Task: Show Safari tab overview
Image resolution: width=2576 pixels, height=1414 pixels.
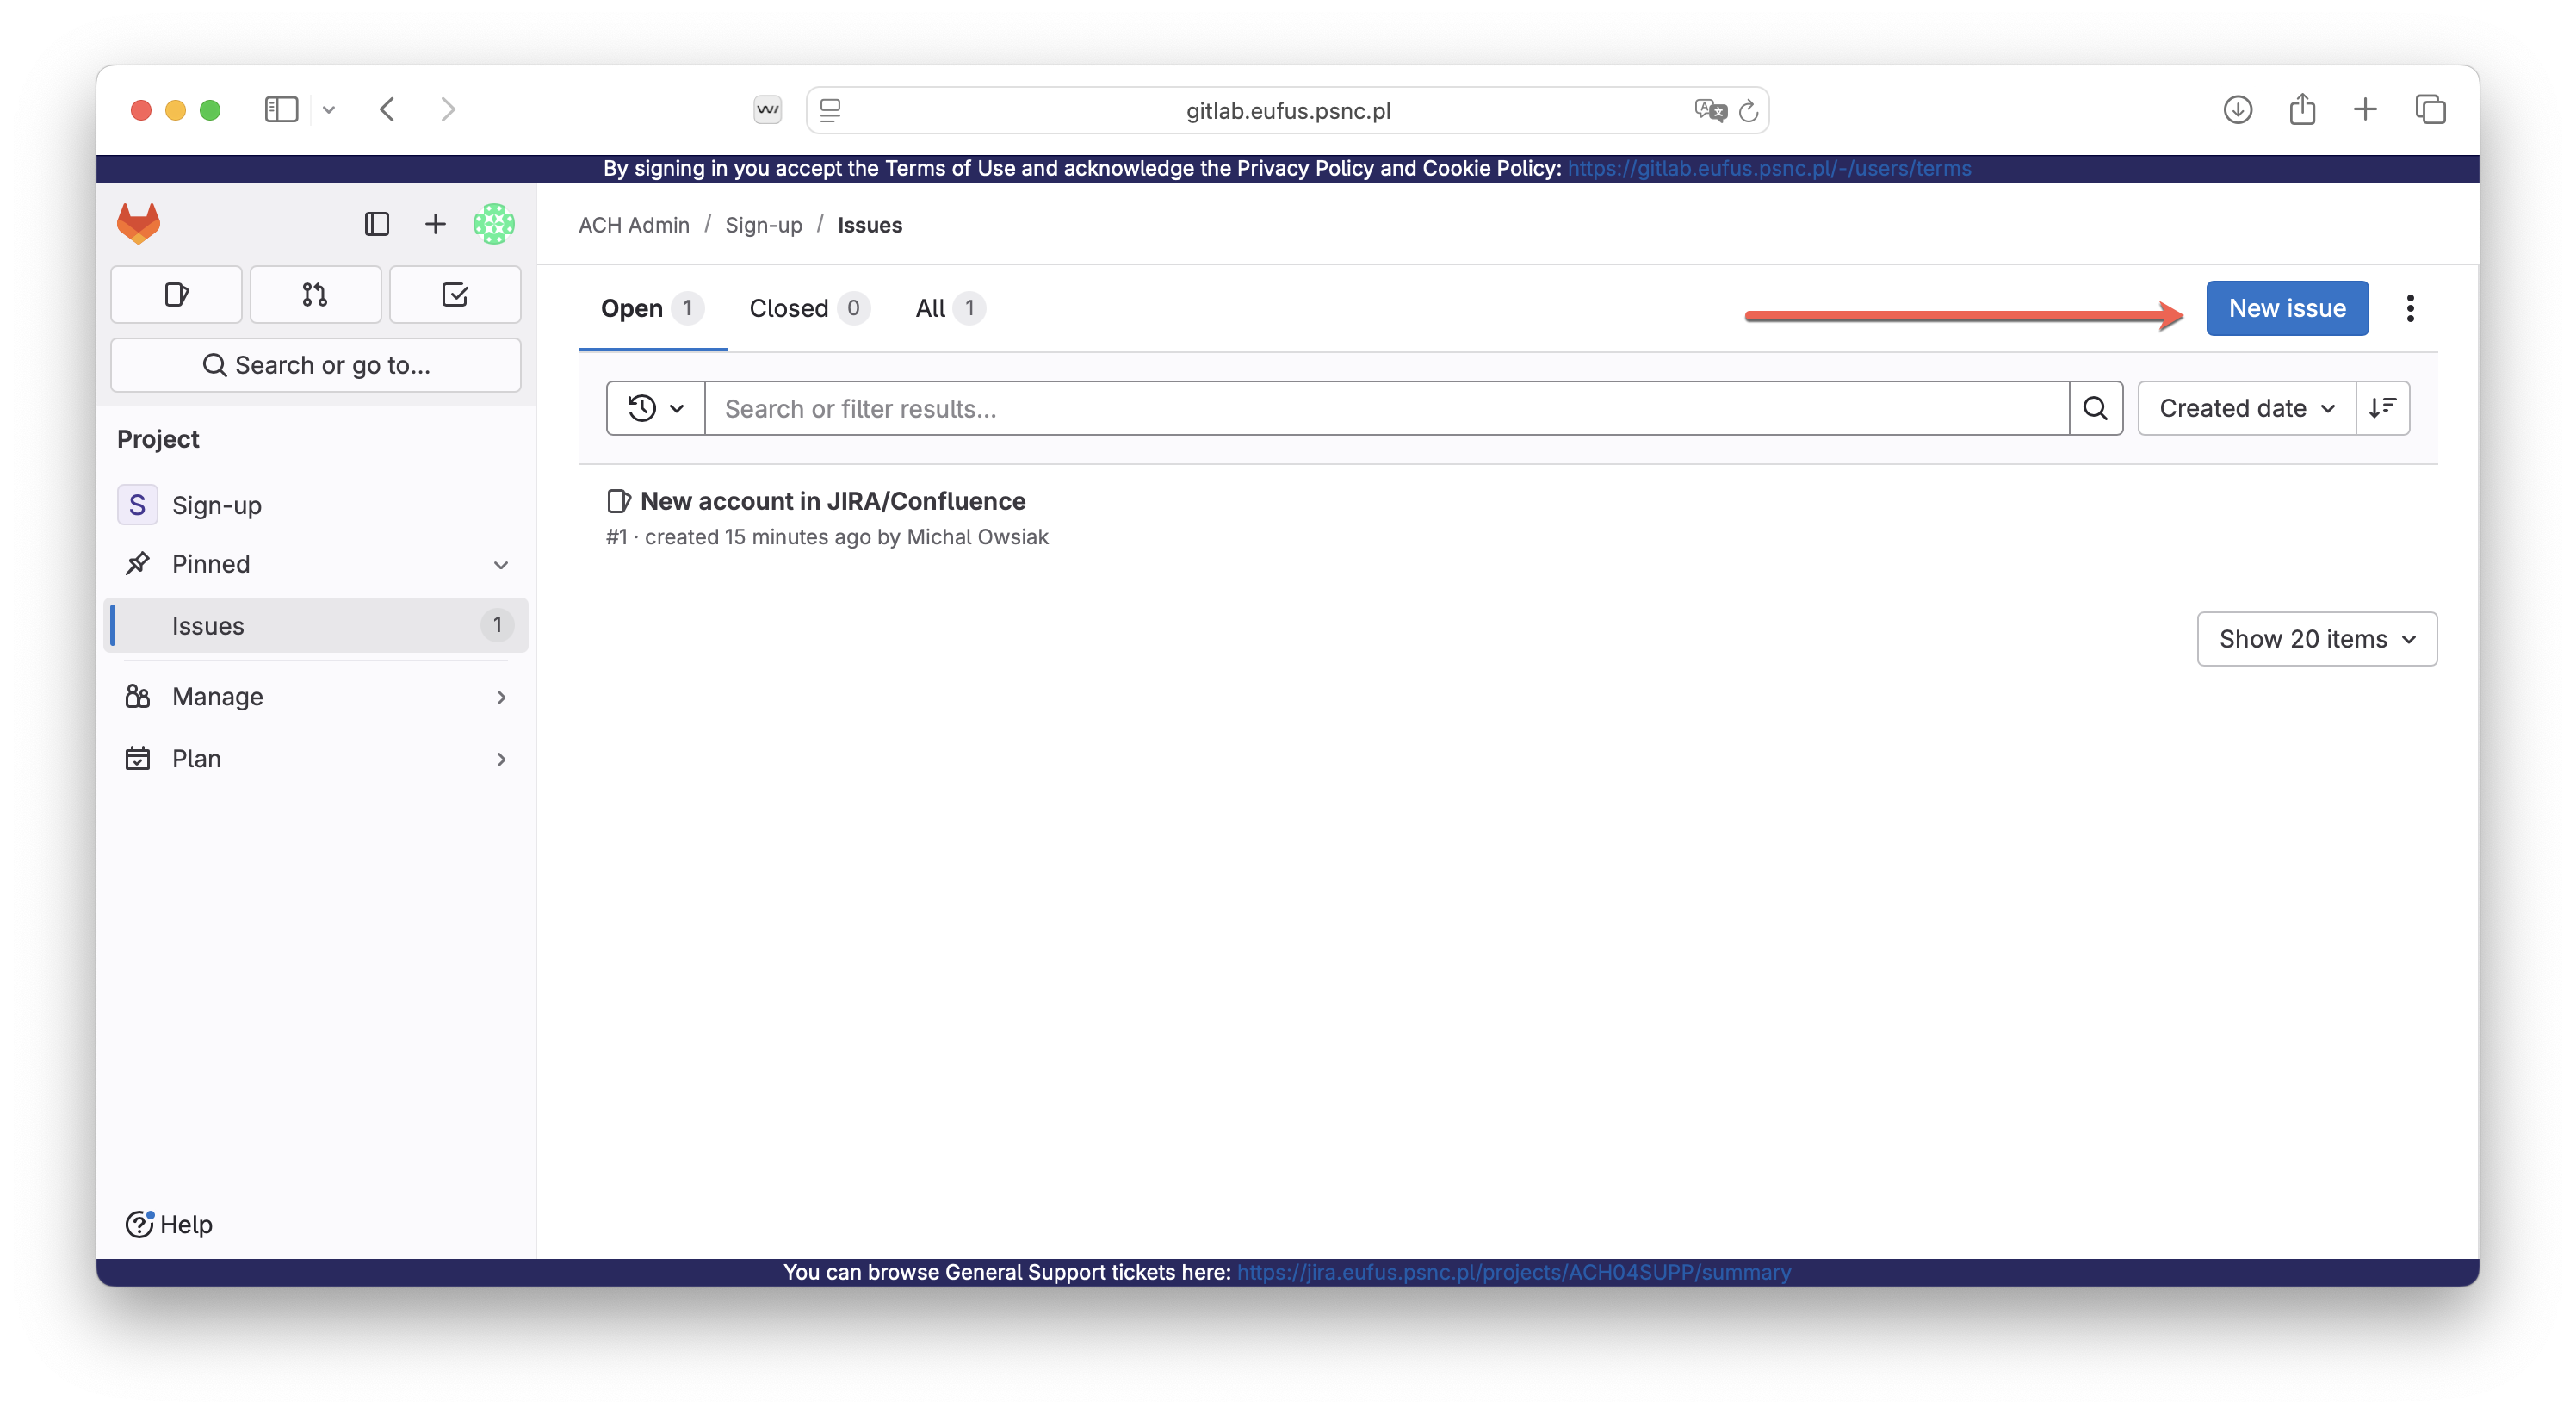Action: [2430, 109]
